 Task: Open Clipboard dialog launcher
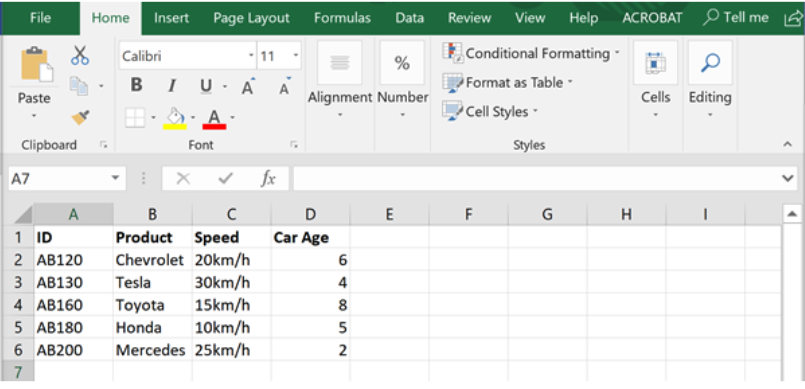click(104, 146)
